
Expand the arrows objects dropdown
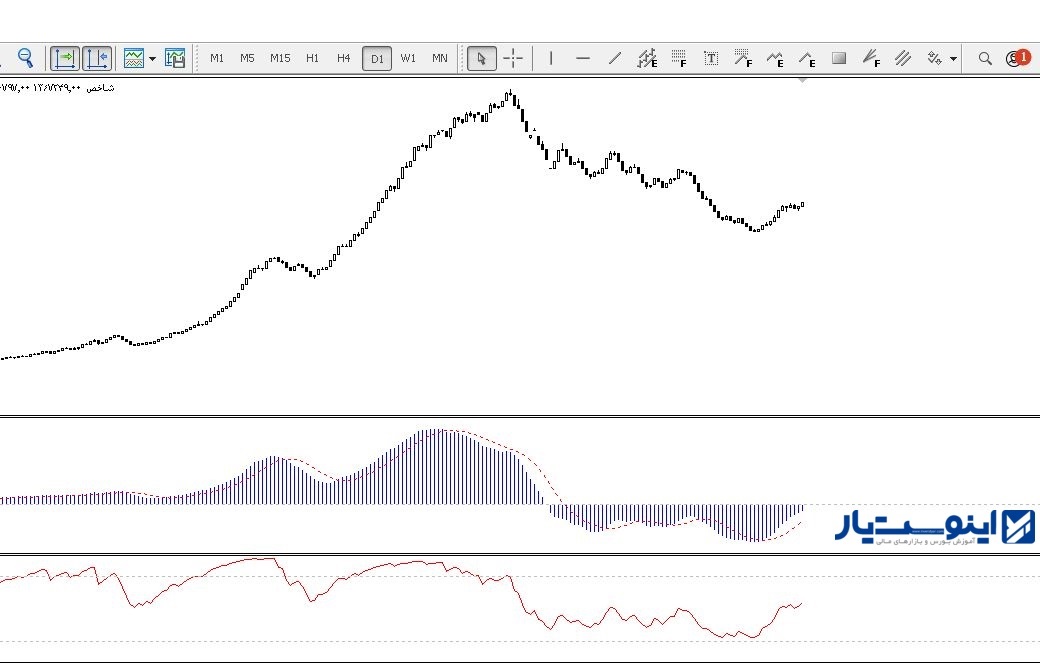click(953, 58)
